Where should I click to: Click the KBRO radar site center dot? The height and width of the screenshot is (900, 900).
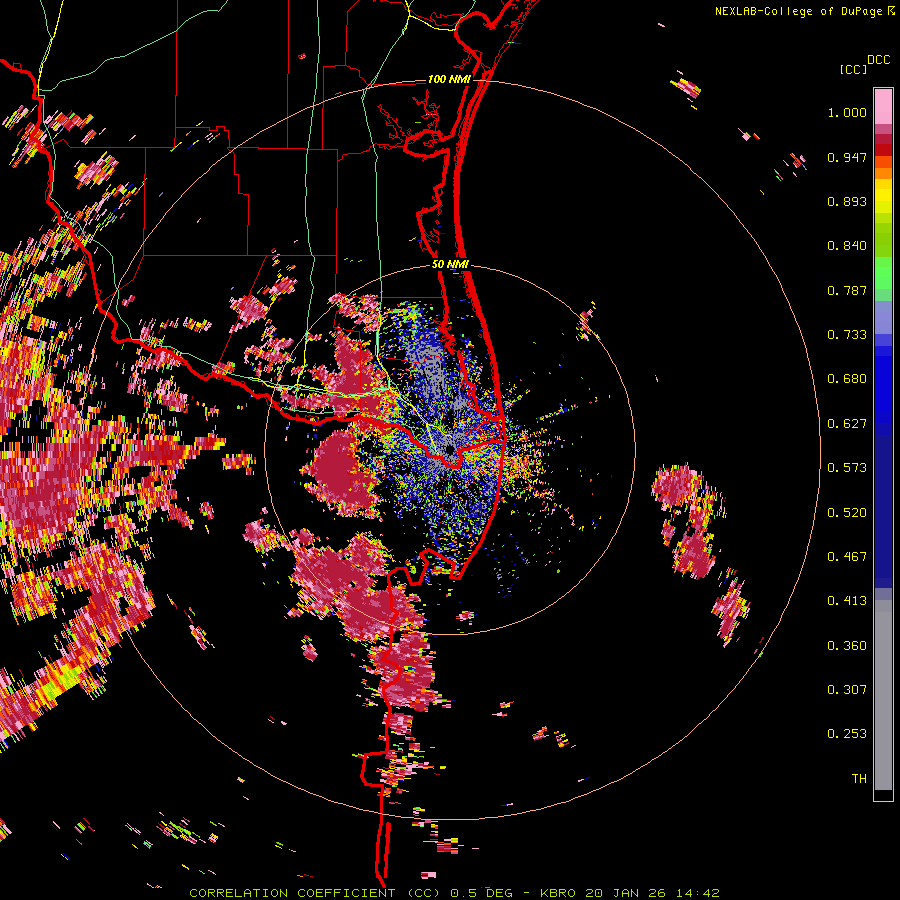pos(450,449)
